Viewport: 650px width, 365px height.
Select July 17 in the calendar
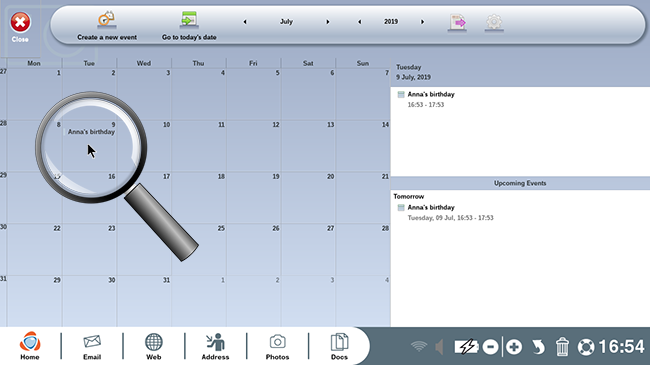(144, 197)
